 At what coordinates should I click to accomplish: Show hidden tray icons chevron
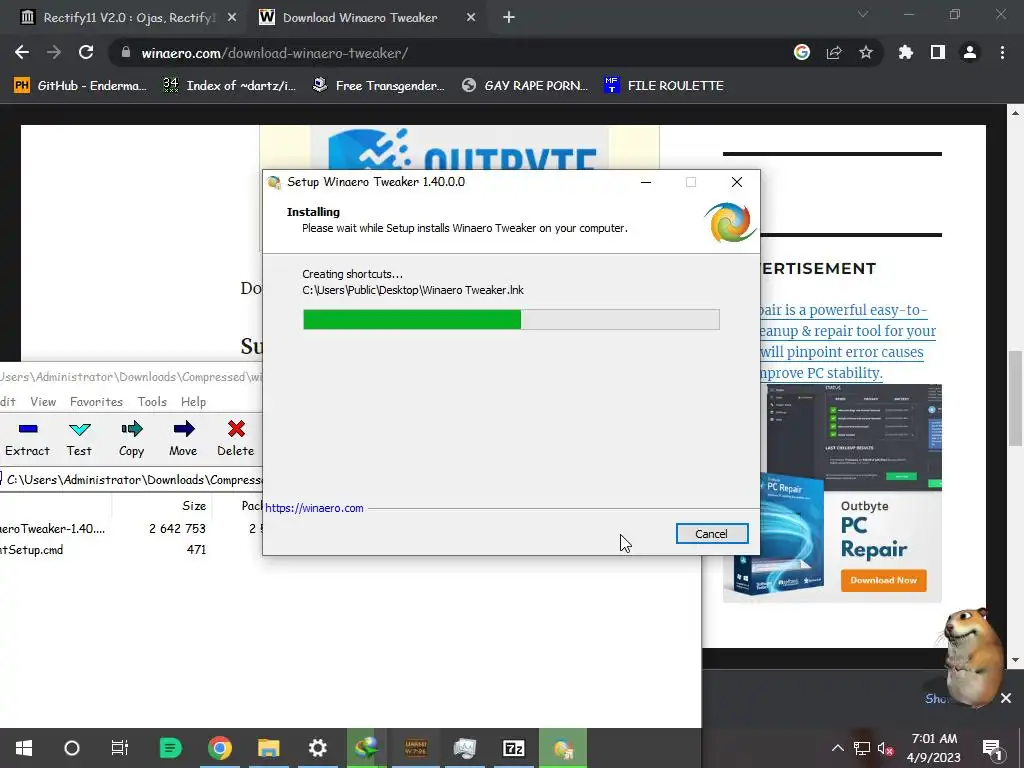tap(837, 748)
